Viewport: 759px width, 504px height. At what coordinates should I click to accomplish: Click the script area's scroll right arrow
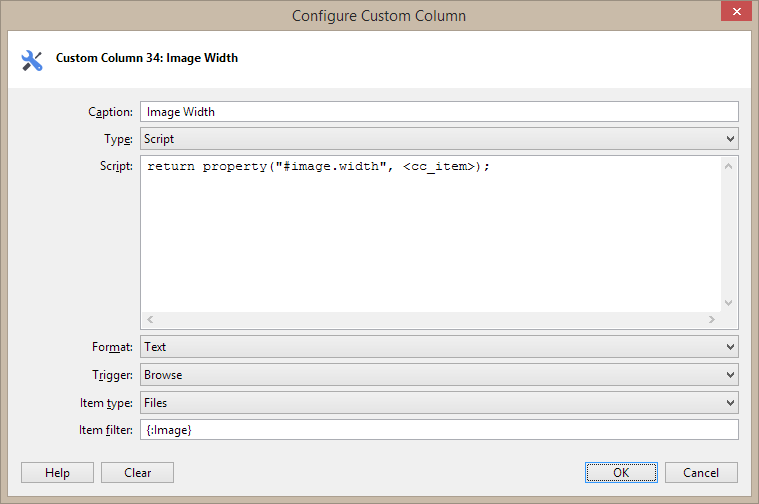pyautogui.click(x=711, y=320)
